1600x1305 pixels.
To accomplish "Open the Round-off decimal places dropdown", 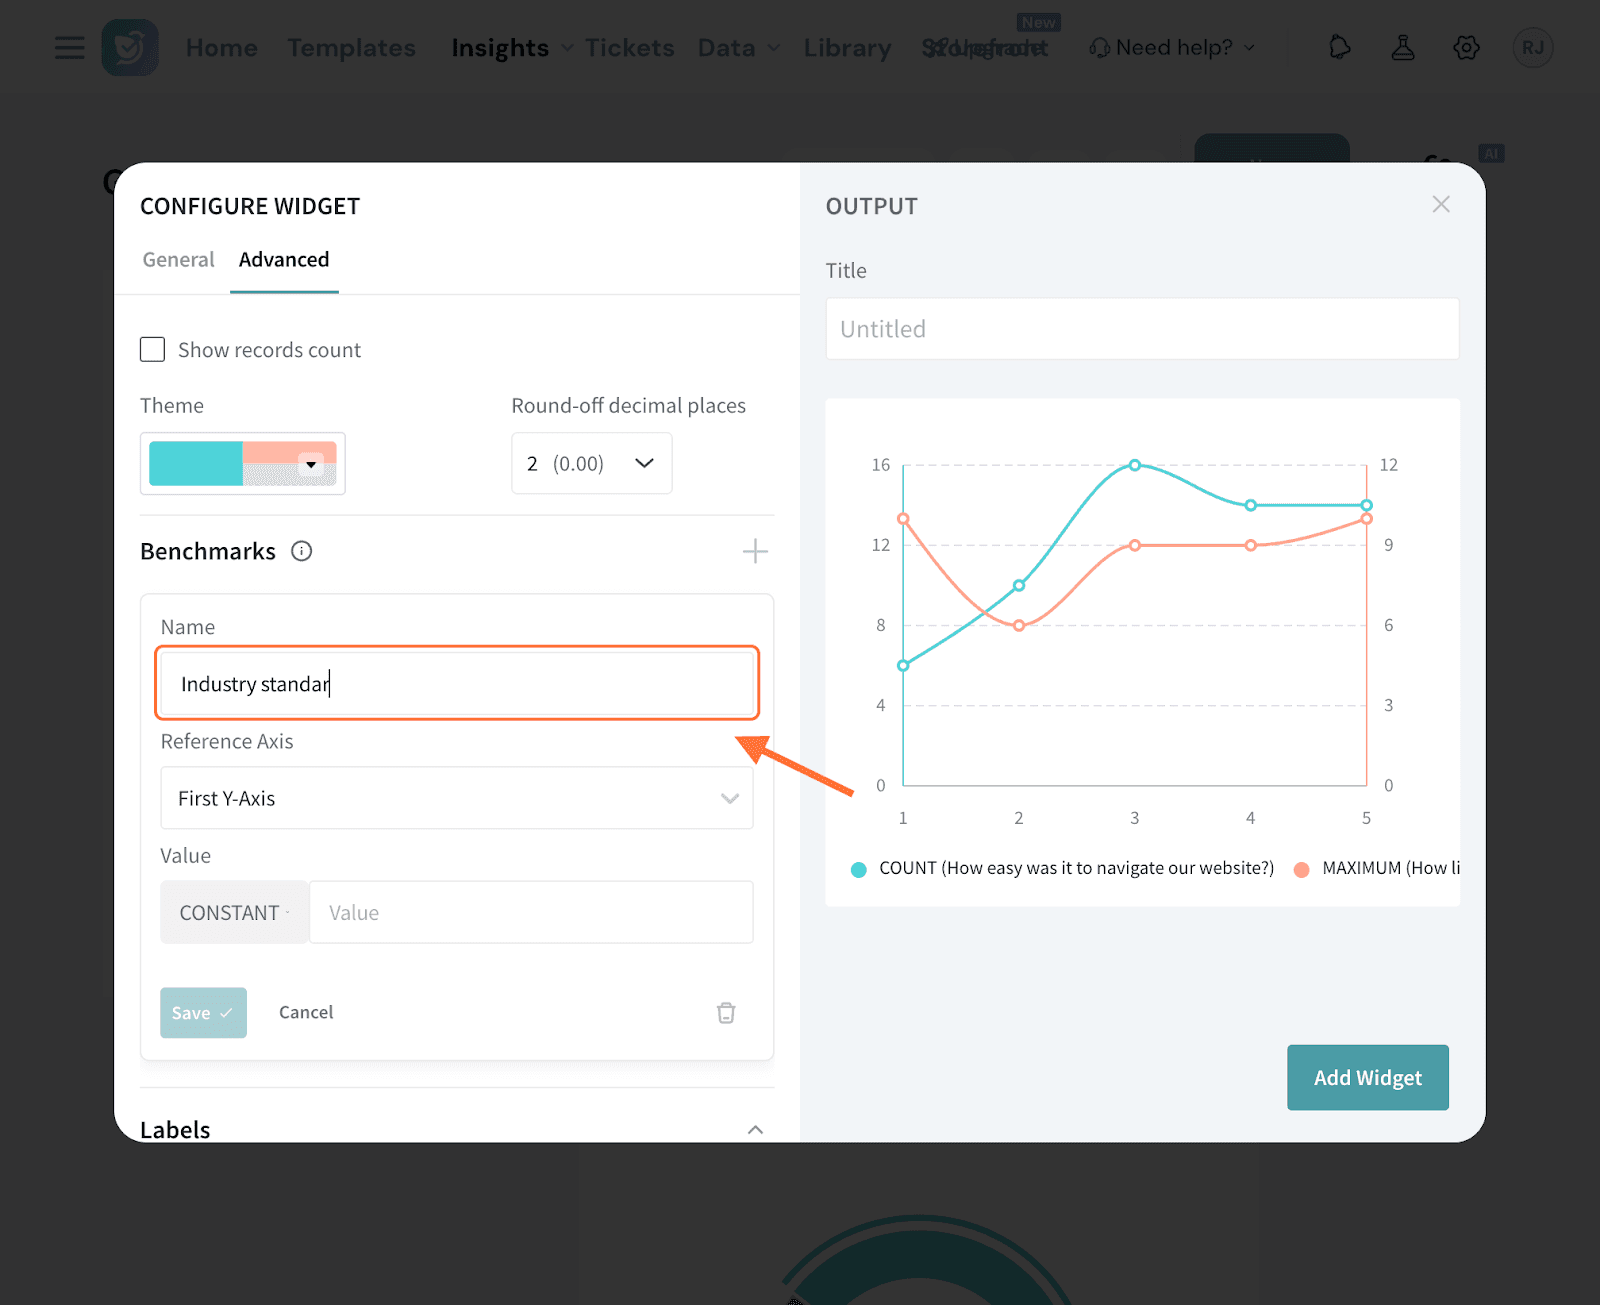I will [591, 463].
